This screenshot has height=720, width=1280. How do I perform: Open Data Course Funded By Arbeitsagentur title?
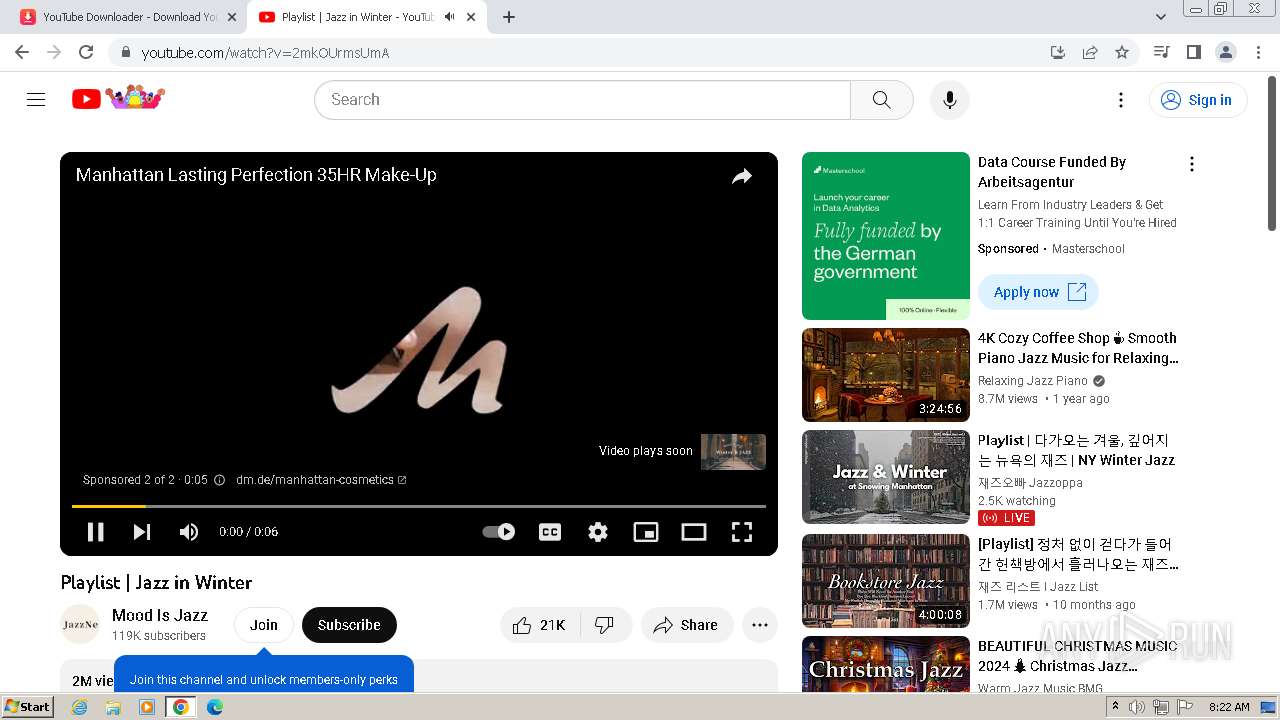click(1052, 172)
